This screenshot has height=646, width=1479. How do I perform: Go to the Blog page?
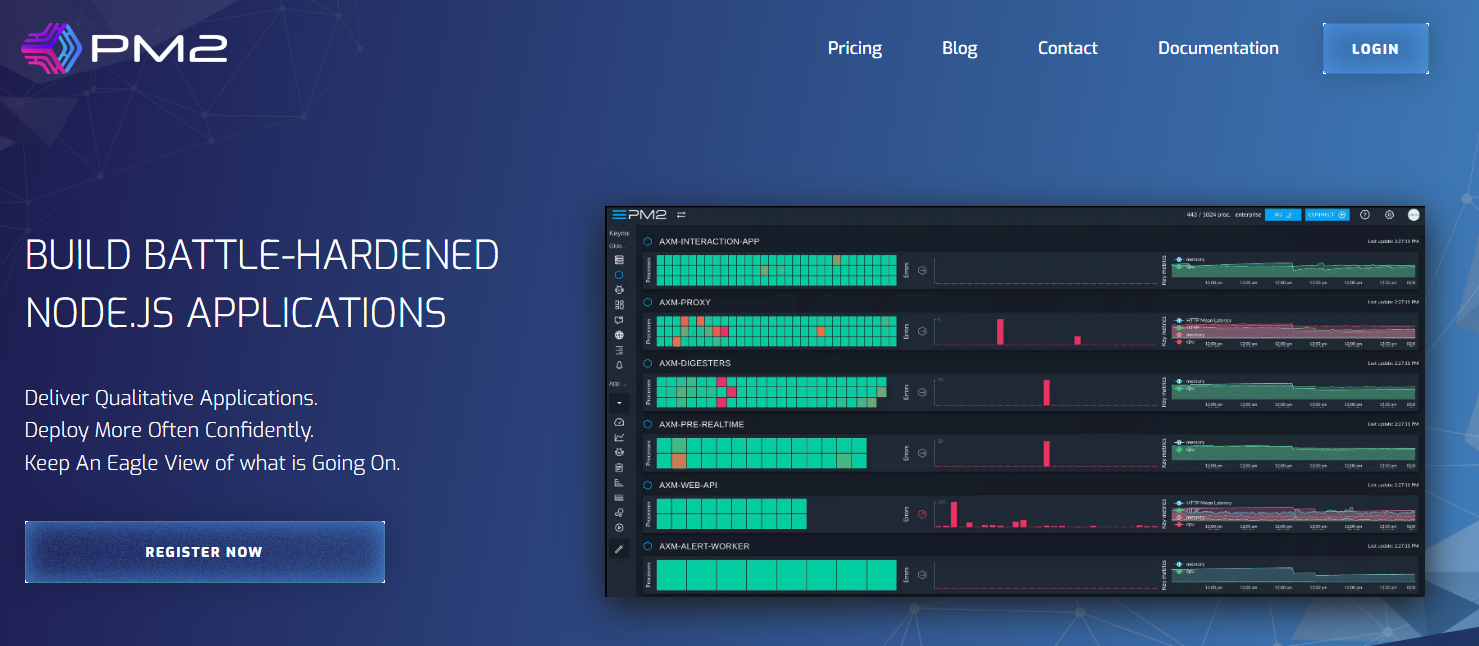click(960, 48)
